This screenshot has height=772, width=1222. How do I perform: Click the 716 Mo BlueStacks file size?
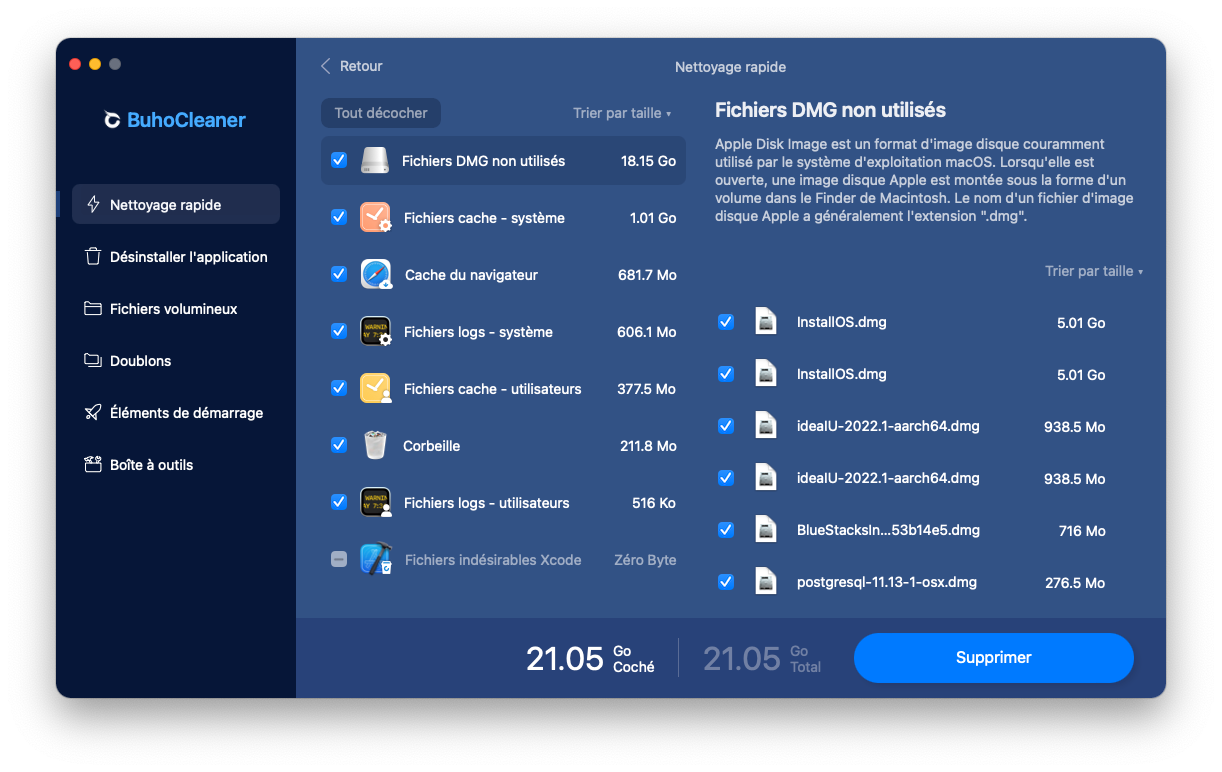point(1082,531)
